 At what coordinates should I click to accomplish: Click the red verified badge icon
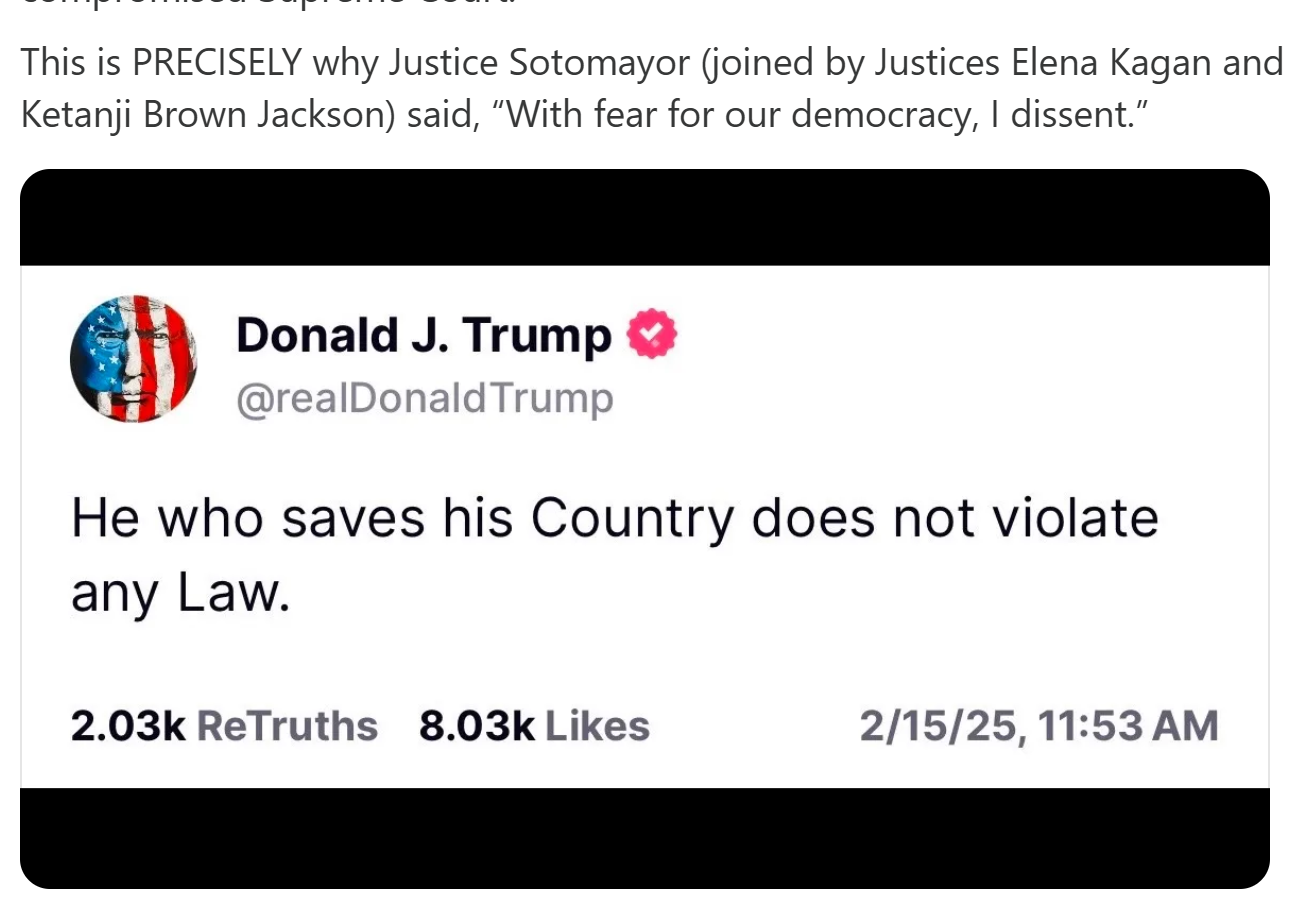[651, 334]
